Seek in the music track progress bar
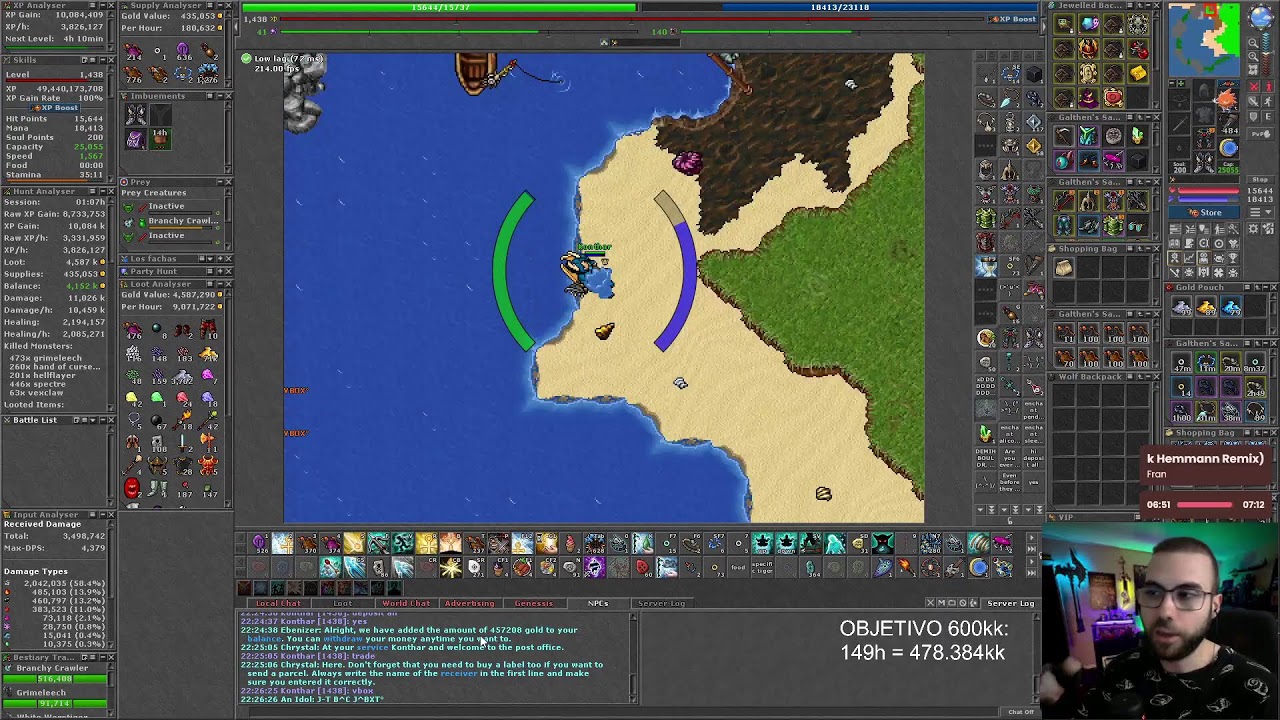 (x=1205, y=505)
